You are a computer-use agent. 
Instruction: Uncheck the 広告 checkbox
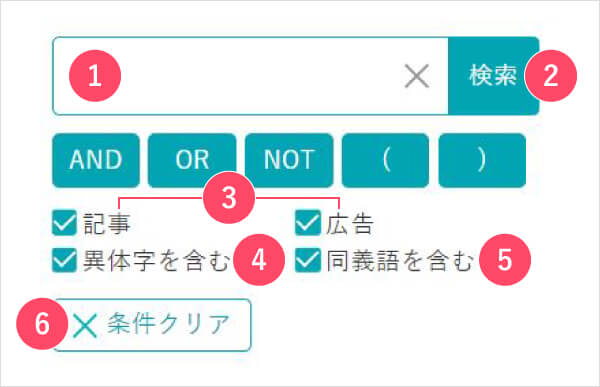tap(308, 223)
